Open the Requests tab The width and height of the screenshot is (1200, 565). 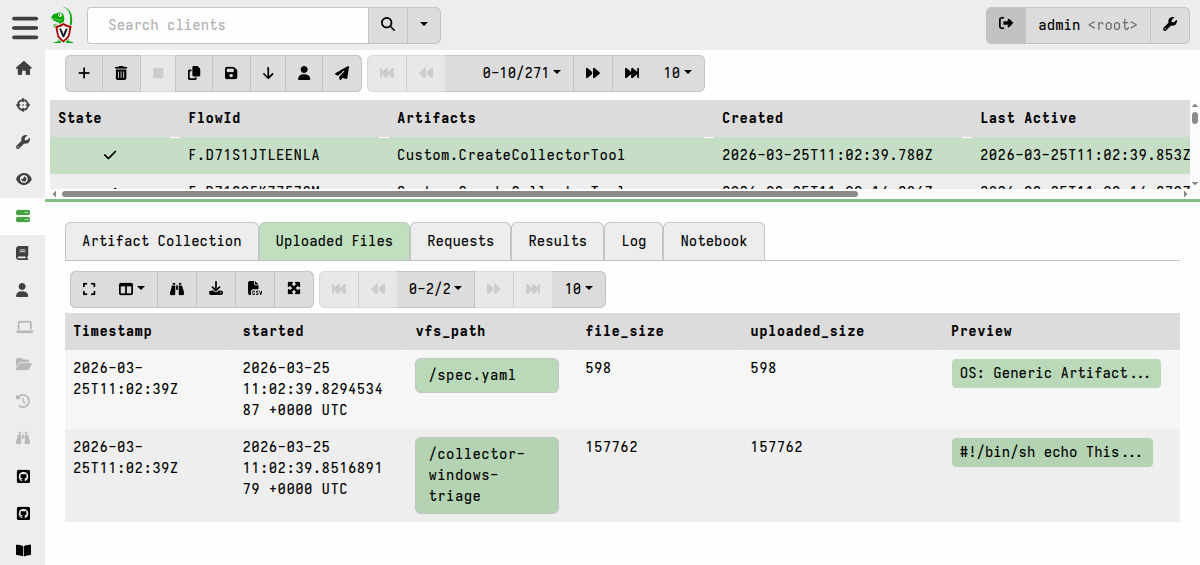point(461,241)
